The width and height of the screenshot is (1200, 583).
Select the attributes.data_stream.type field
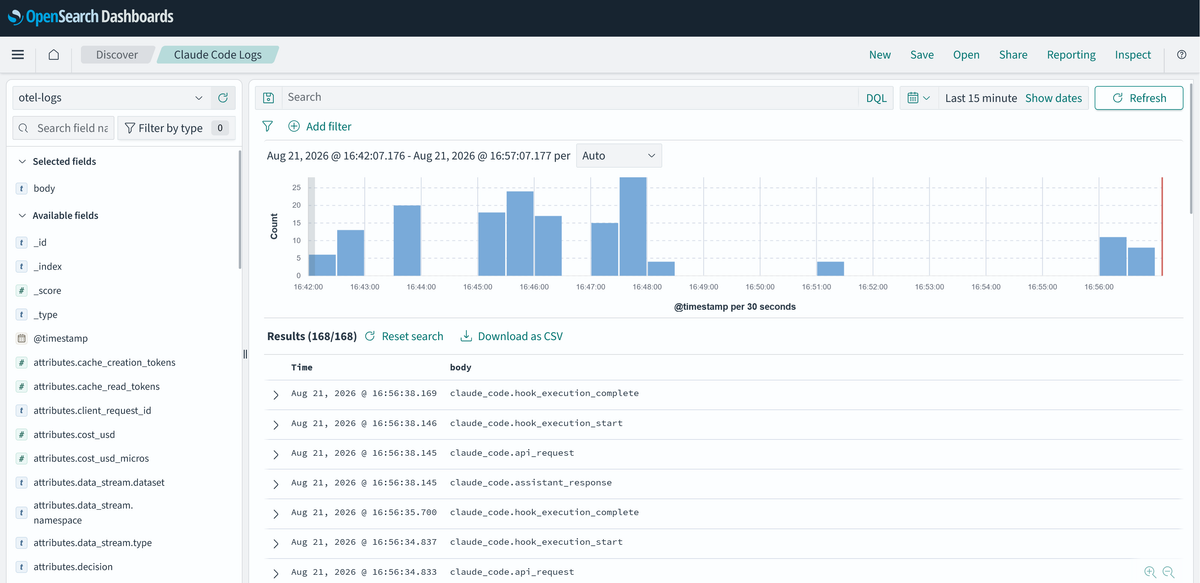pos(92,543)
